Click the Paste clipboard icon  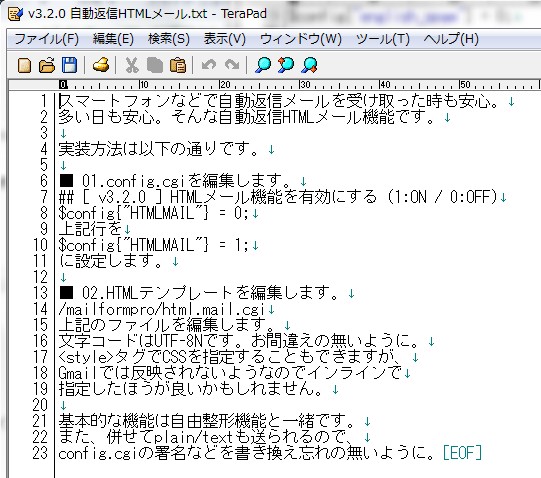pos(178,65)
